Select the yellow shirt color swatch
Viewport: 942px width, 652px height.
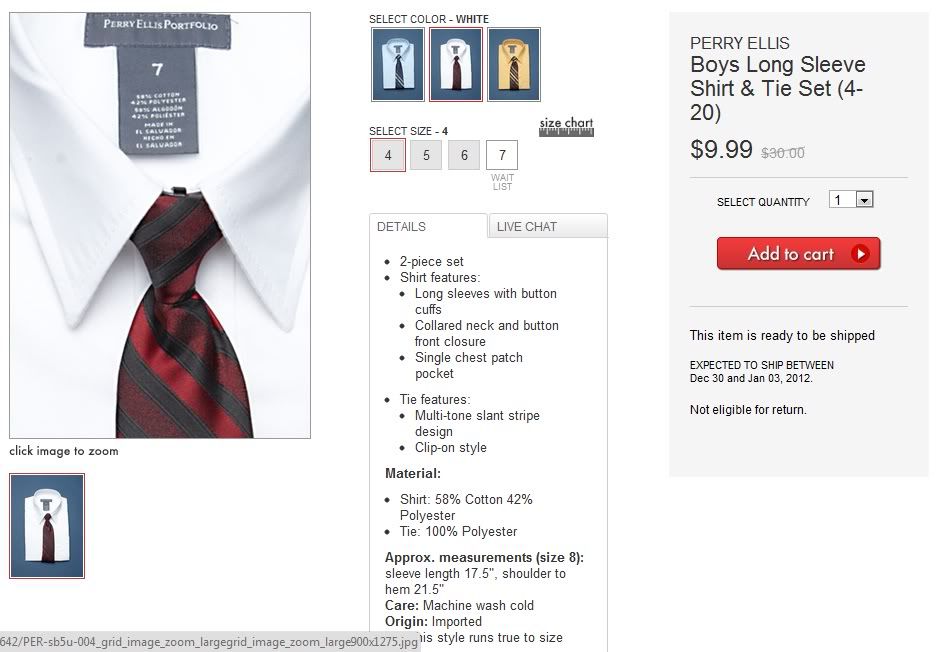514,64
